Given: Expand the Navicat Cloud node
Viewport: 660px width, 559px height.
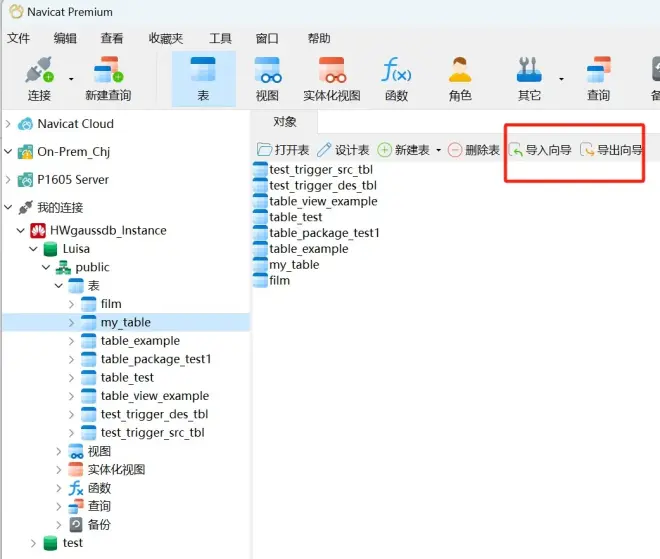Looking at the screenshot, I should tap(8, 124).
